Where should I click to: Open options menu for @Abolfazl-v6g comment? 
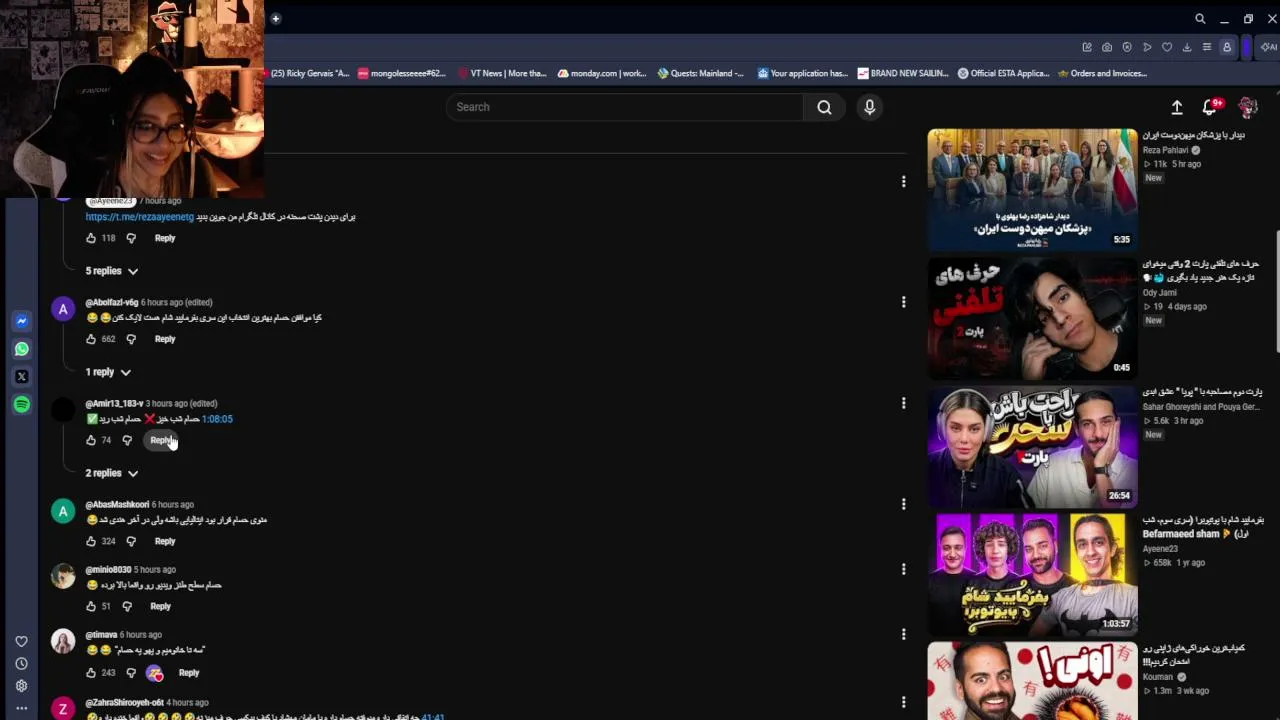coord(903,302)
